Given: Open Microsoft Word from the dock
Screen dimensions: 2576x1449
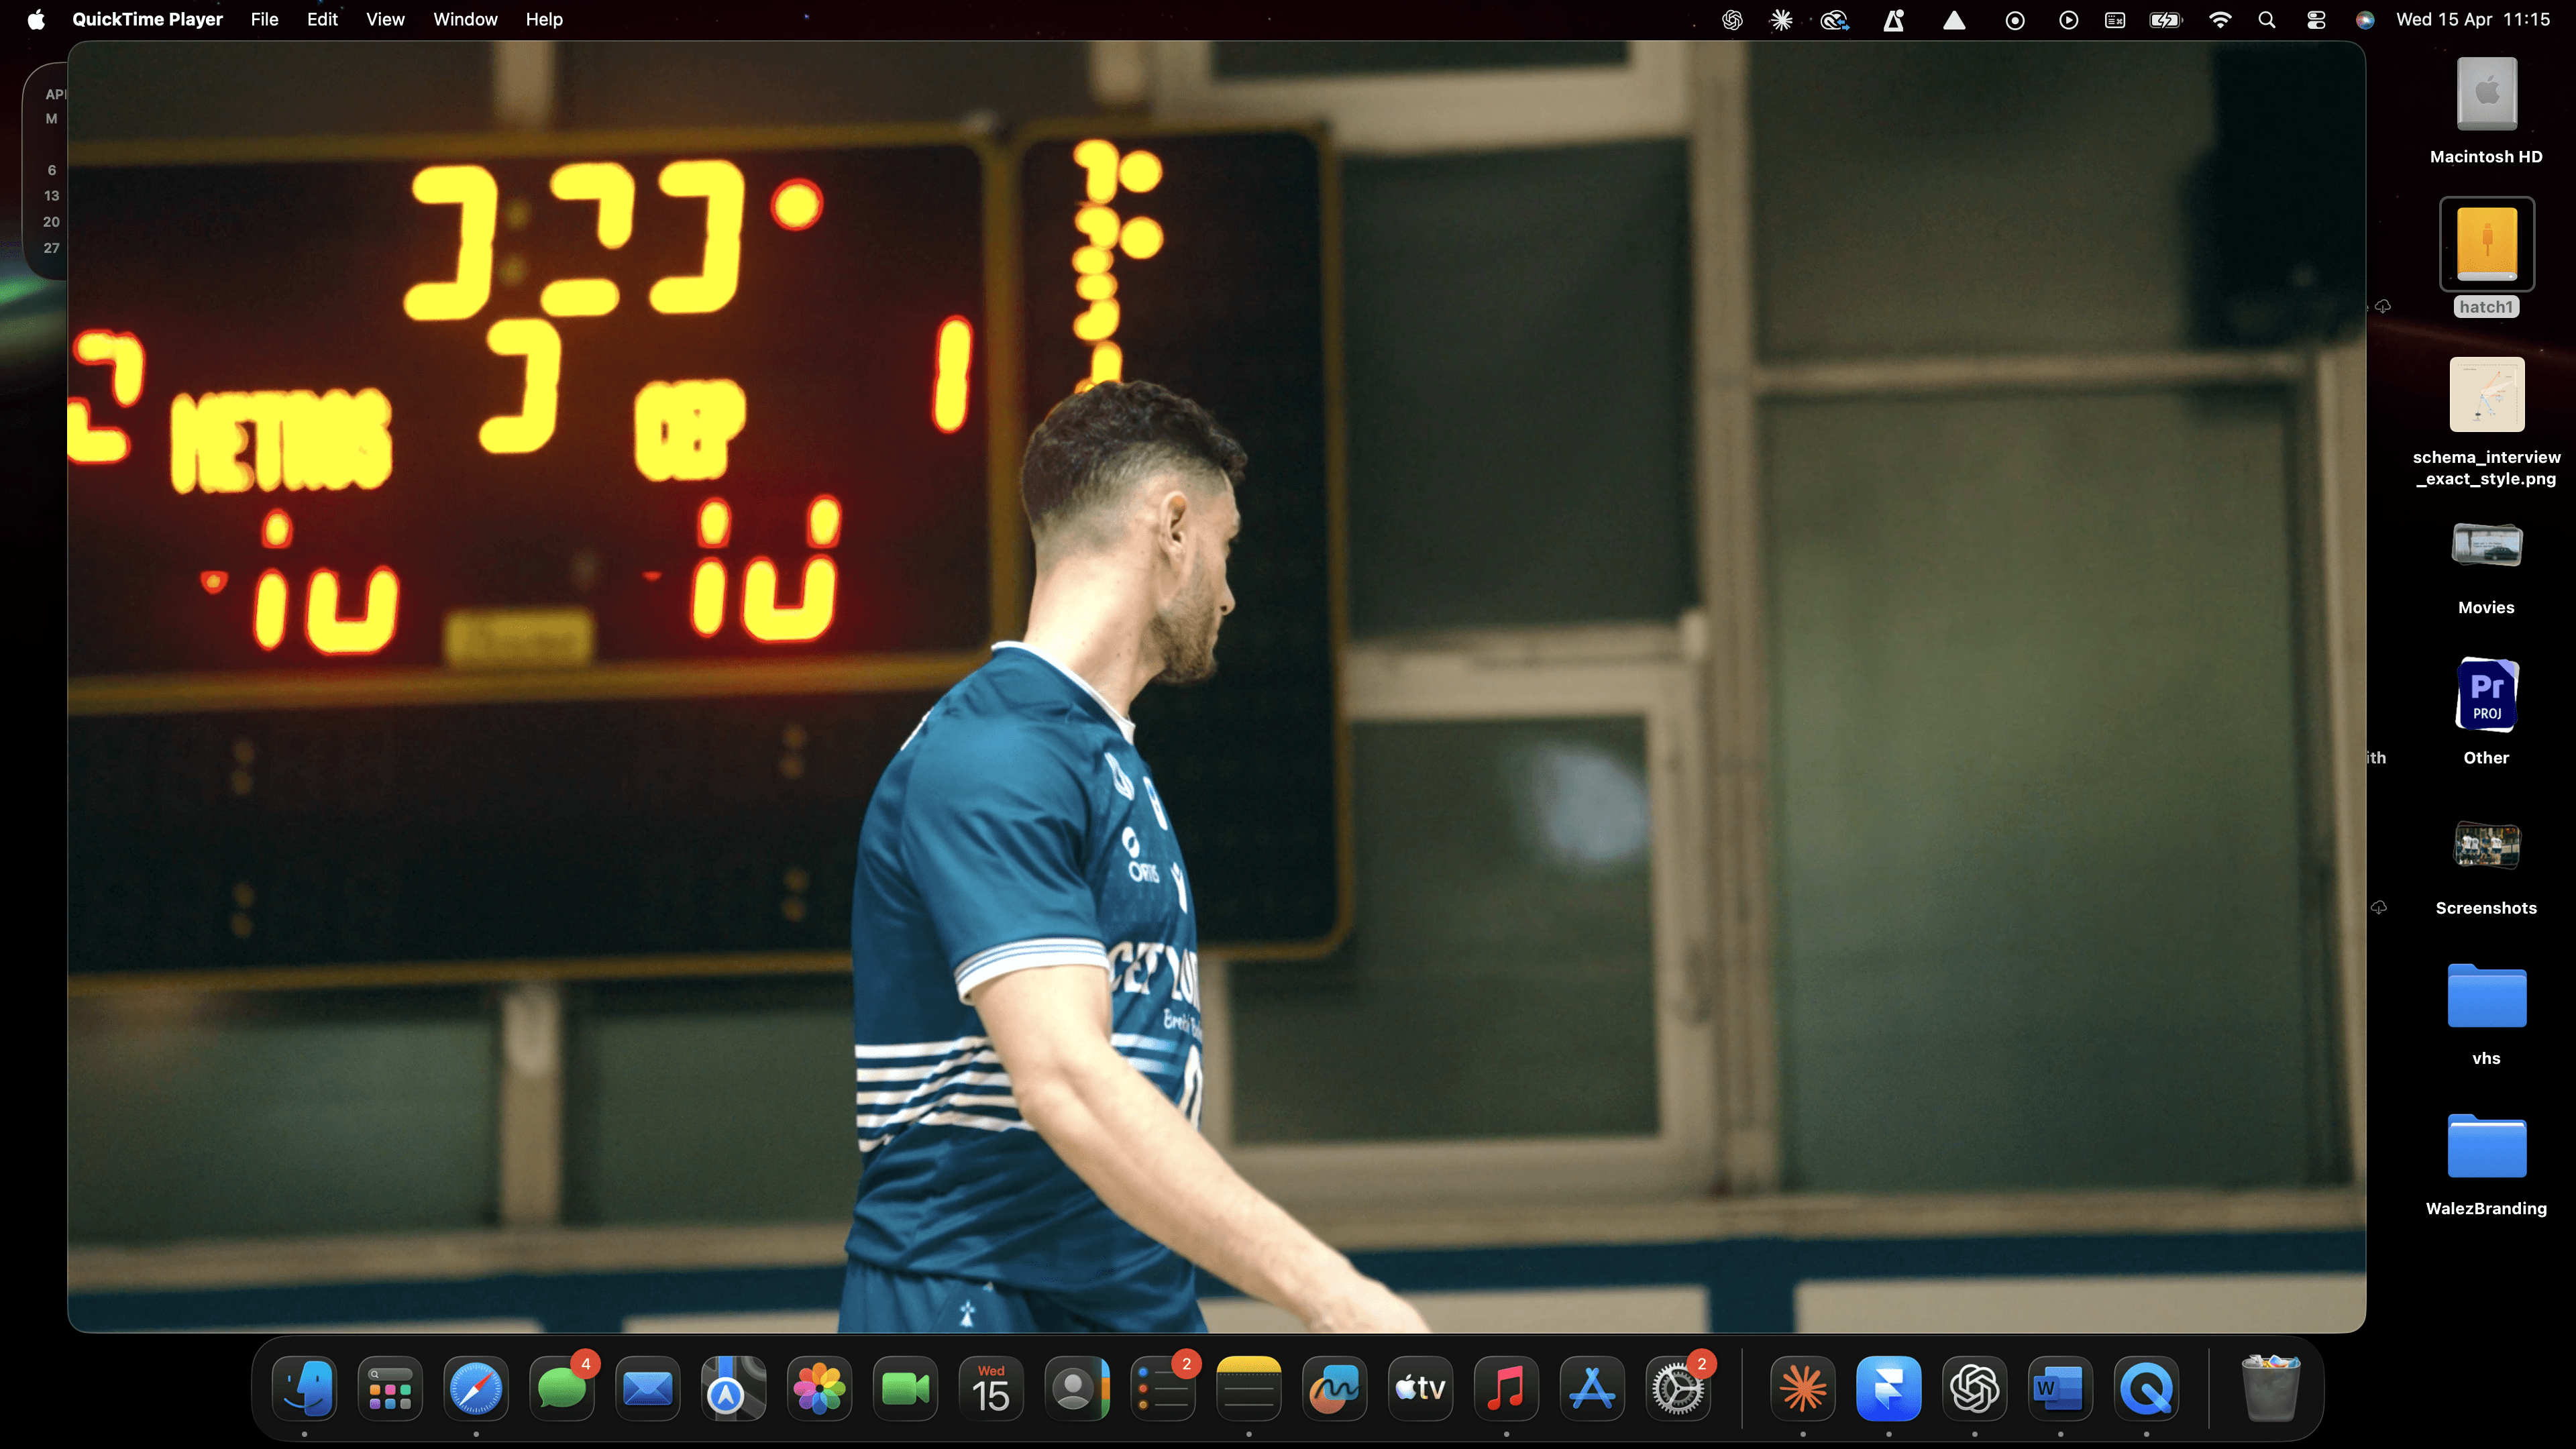Looking at the screenshot, I should click(x=2060, y=1388).
